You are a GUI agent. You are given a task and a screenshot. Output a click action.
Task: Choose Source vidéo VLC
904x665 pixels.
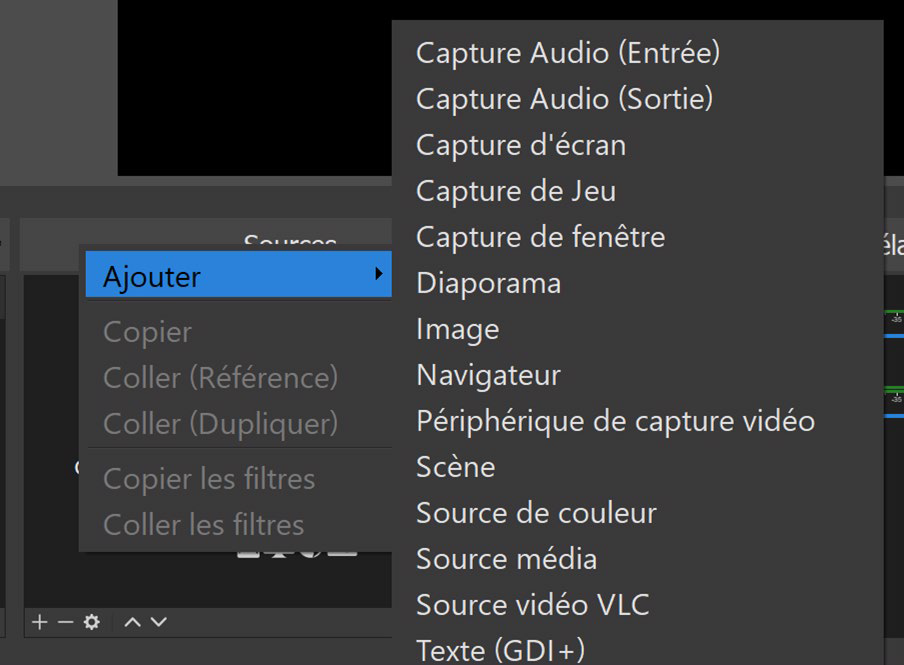point(533,605)
